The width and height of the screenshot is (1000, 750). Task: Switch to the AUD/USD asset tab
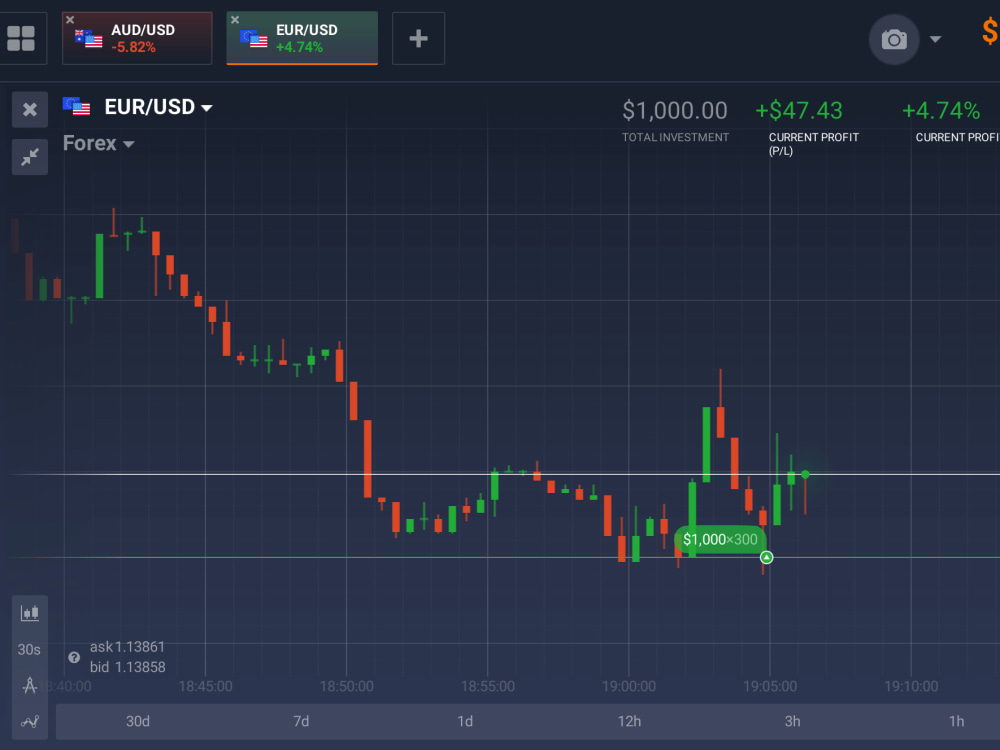click(x=137, y=38)
